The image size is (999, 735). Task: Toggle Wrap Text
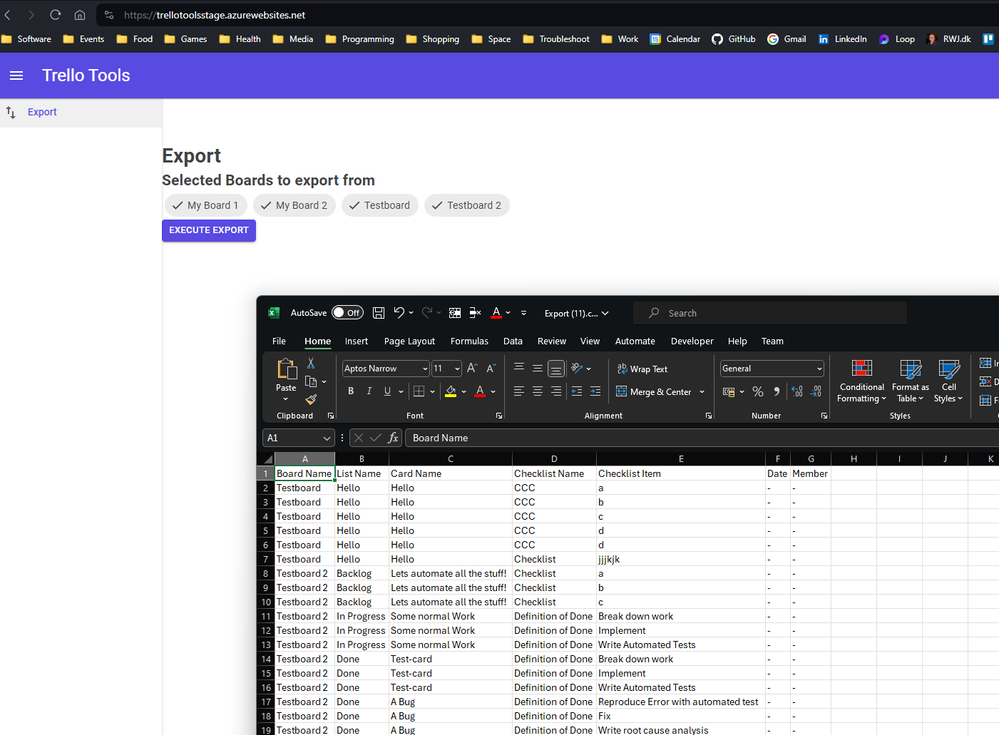point(642,369)
